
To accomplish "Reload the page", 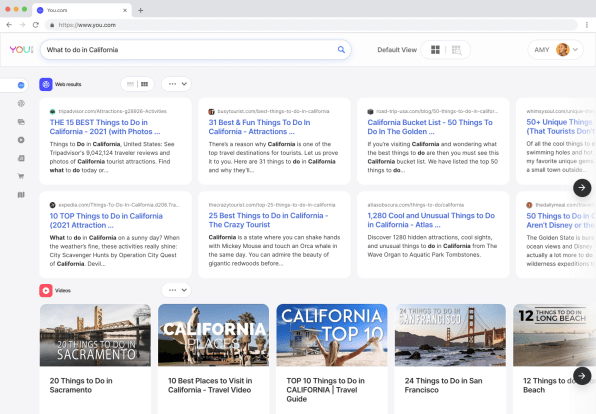I will 36,25.
